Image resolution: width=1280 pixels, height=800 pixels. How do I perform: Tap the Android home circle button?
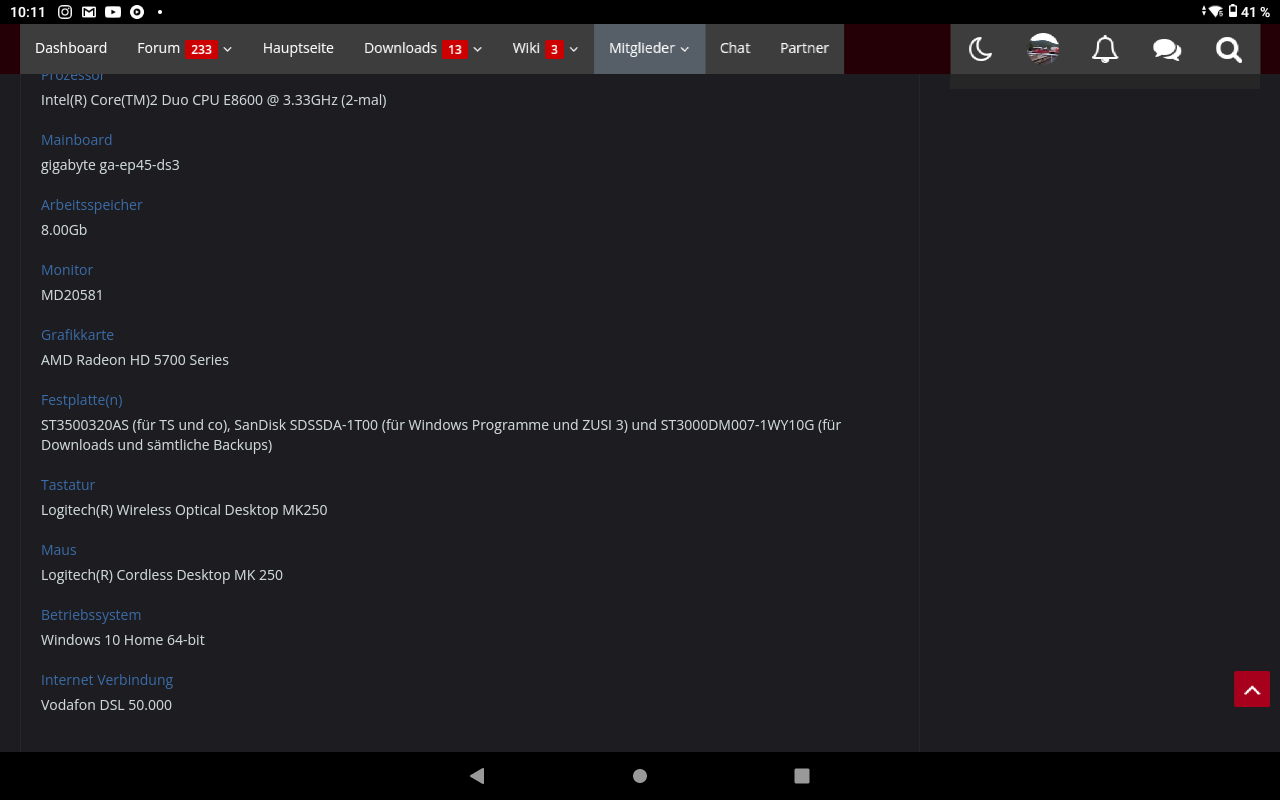click(640, 776)
